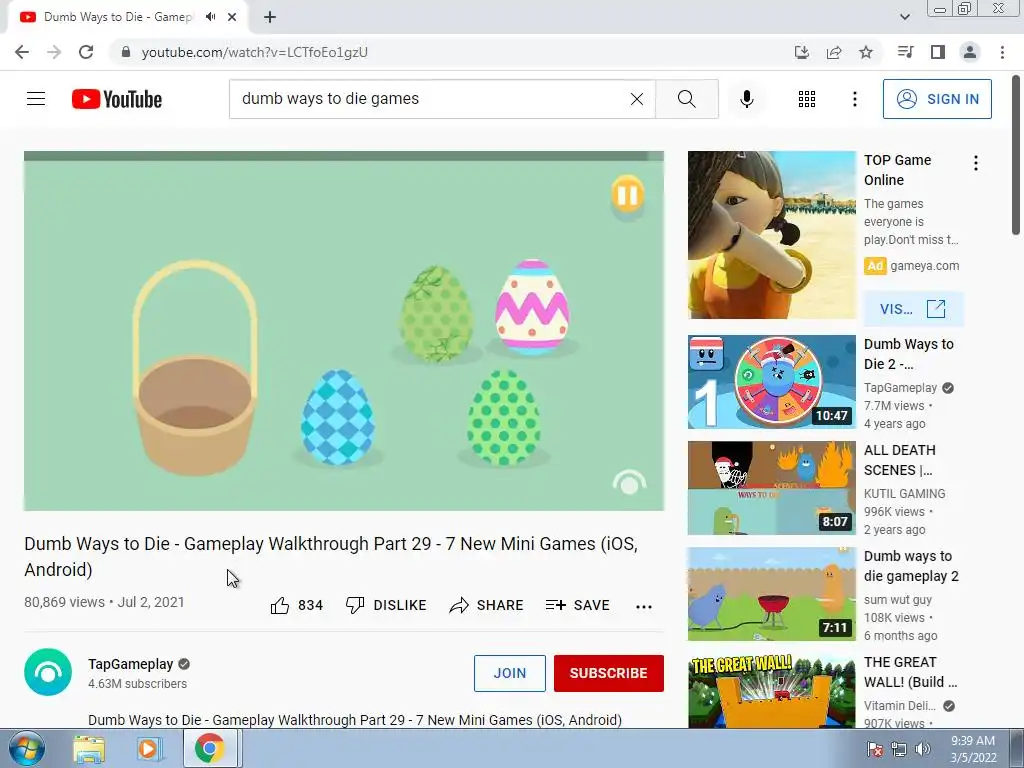Open the TOP Game Online ad thumbnail
The height and width of the screenshot is (768, 1024).
[x=771, y=235]
